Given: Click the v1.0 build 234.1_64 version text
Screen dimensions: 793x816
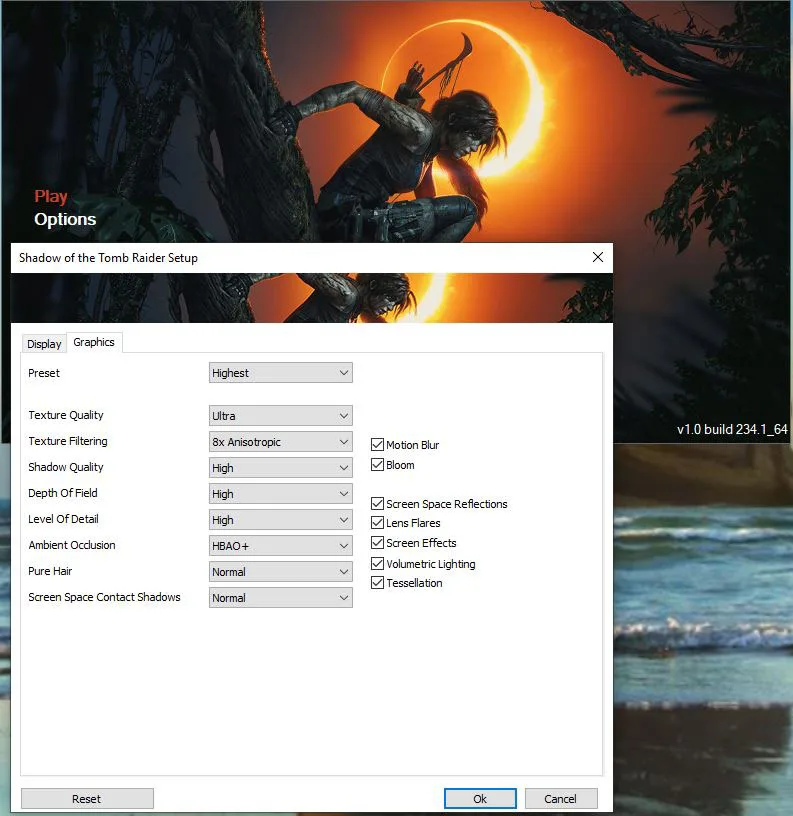Looking at the screenshot, I should click(732, 429).
